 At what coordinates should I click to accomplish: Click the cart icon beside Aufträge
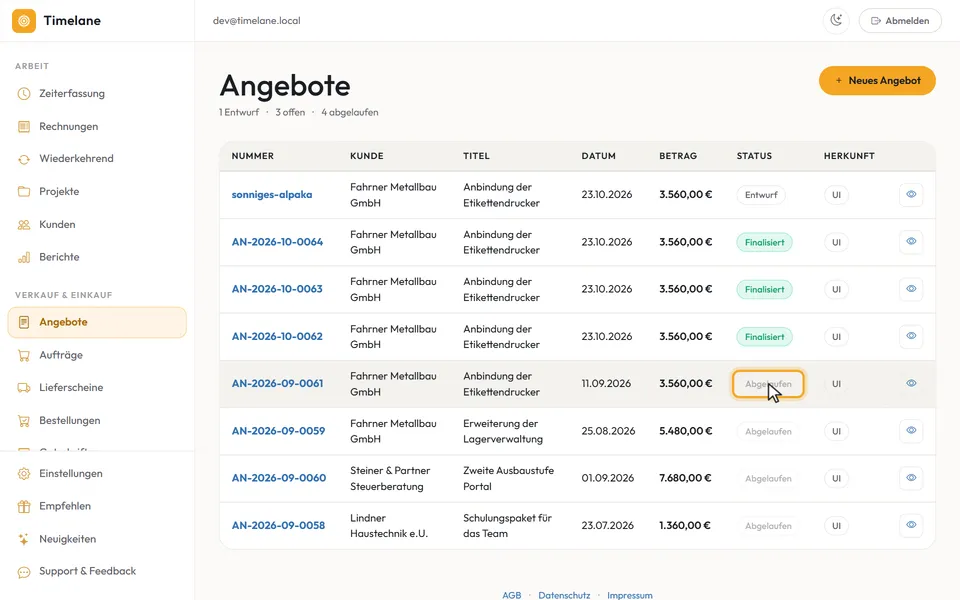click(x=24, y=355)
